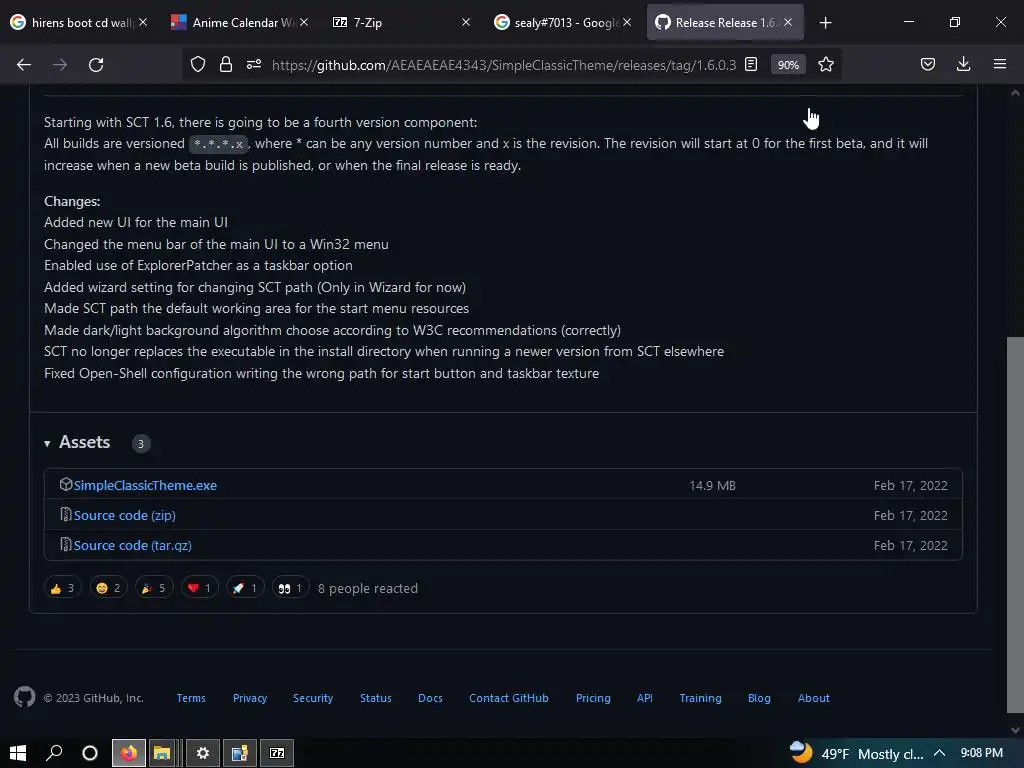Open site permissions icon in address bar

click(x=254, y=64)
